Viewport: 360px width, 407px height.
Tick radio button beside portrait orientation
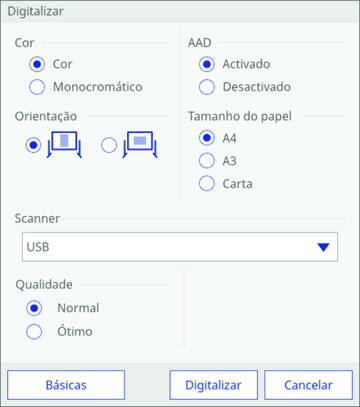click(x=33, y=145)
